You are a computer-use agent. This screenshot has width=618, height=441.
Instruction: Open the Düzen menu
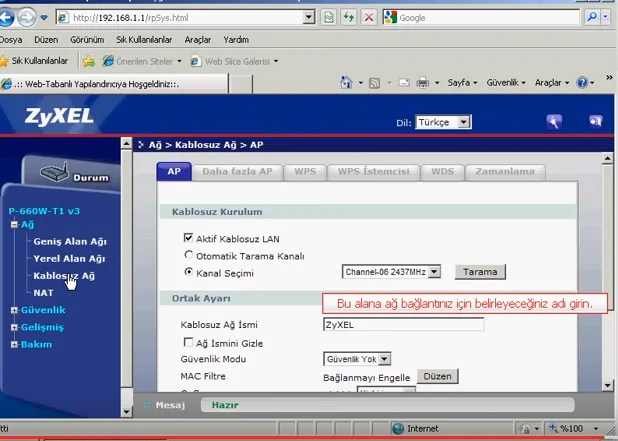tap(46, 40)
